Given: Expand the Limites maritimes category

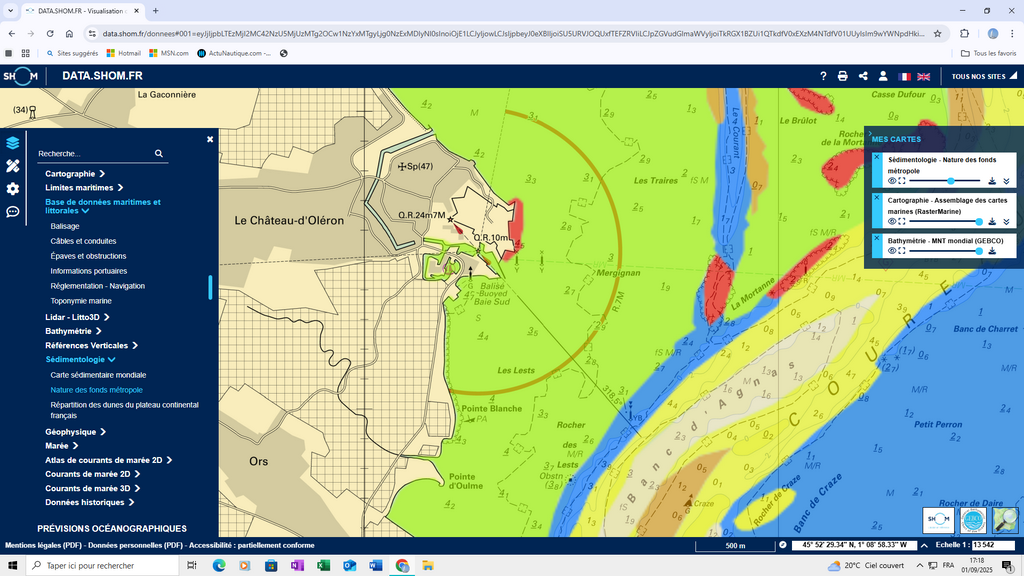Looking at the screenshot, I should tap(84, 187).
